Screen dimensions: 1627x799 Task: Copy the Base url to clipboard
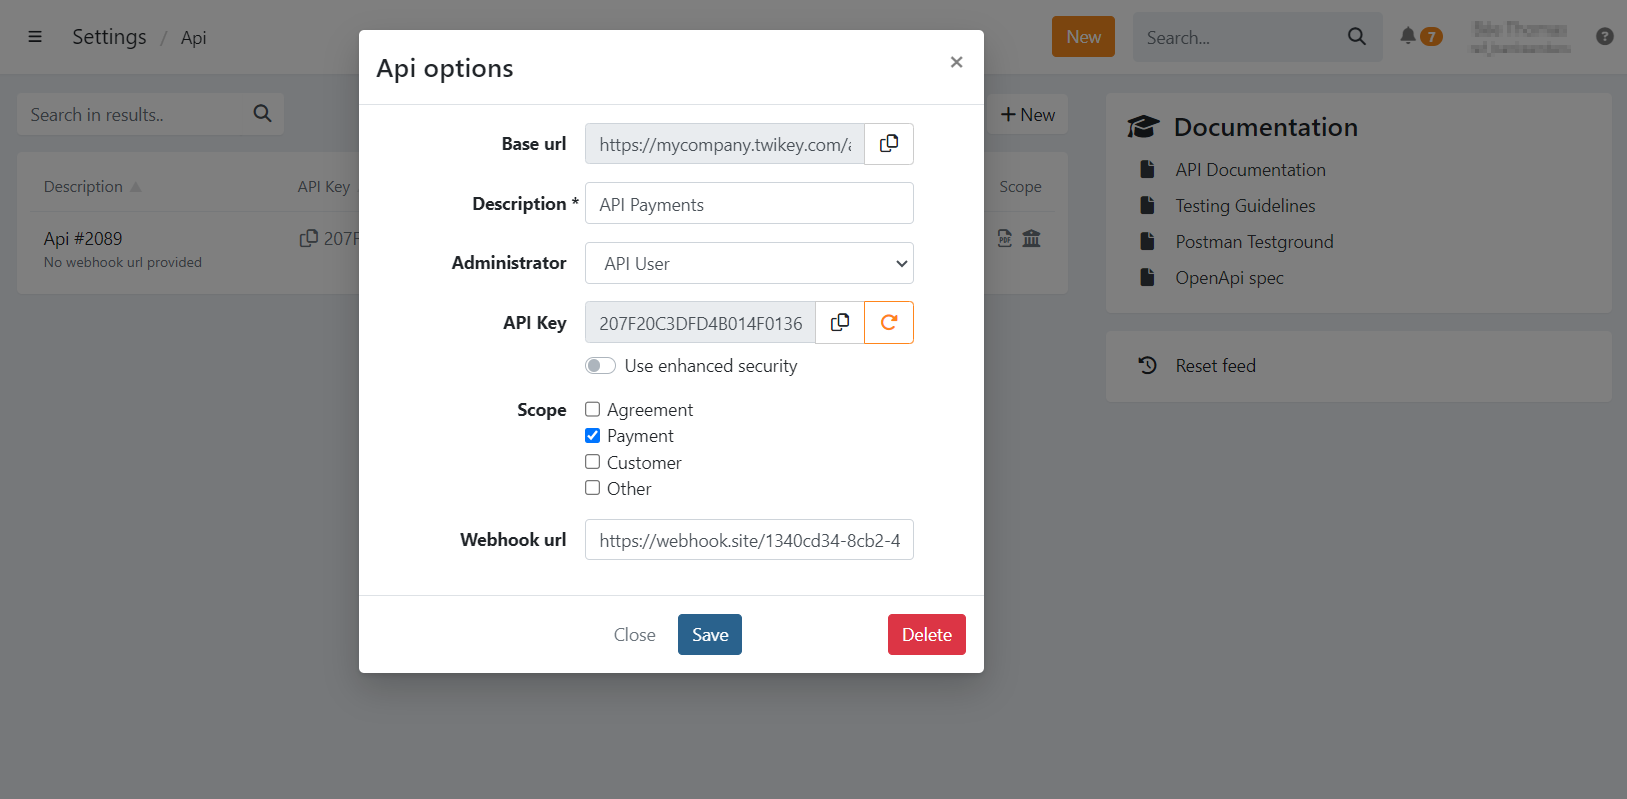click(x=888, y=144)
